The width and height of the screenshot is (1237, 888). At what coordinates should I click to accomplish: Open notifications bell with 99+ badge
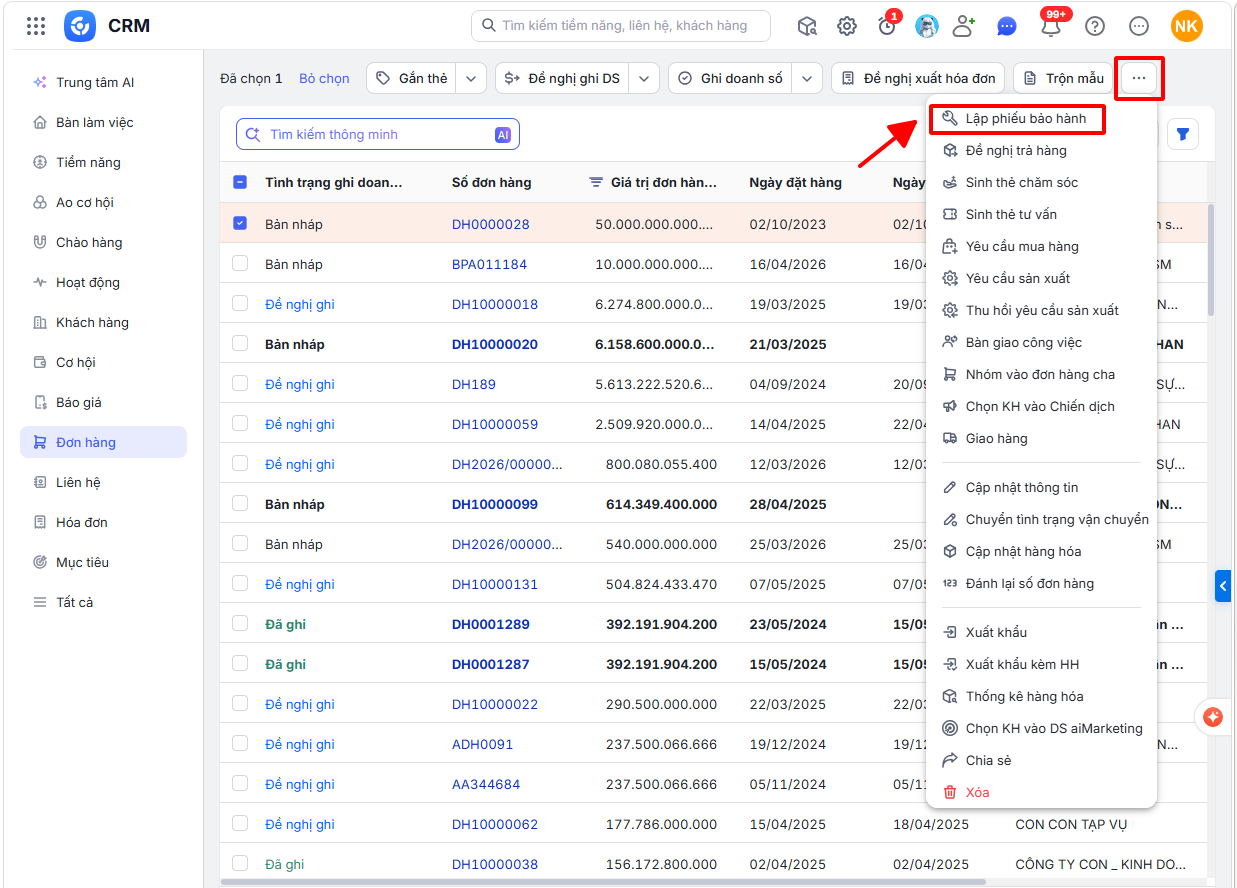1051,26
